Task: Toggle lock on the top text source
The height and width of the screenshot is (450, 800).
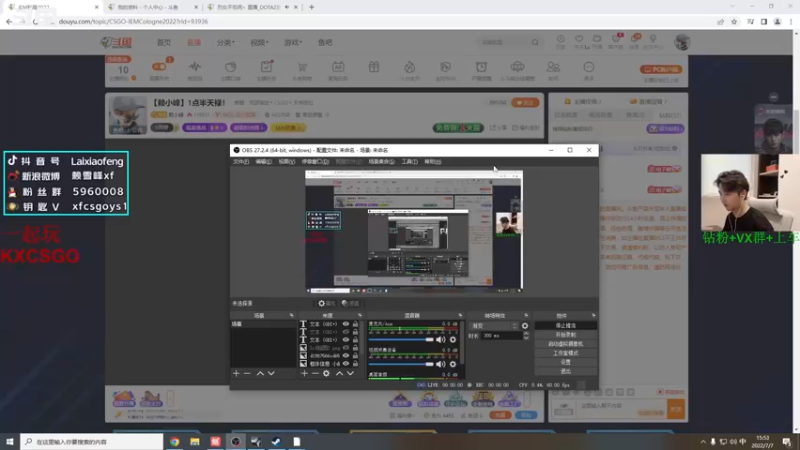Action: [355, 324]
